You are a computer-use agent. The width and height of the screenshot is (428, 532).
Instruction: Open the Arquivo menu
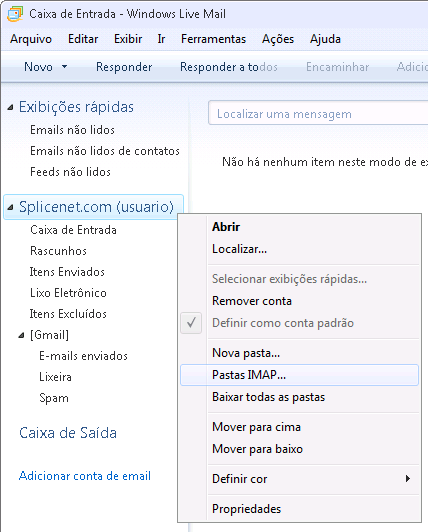click(31, 39)
